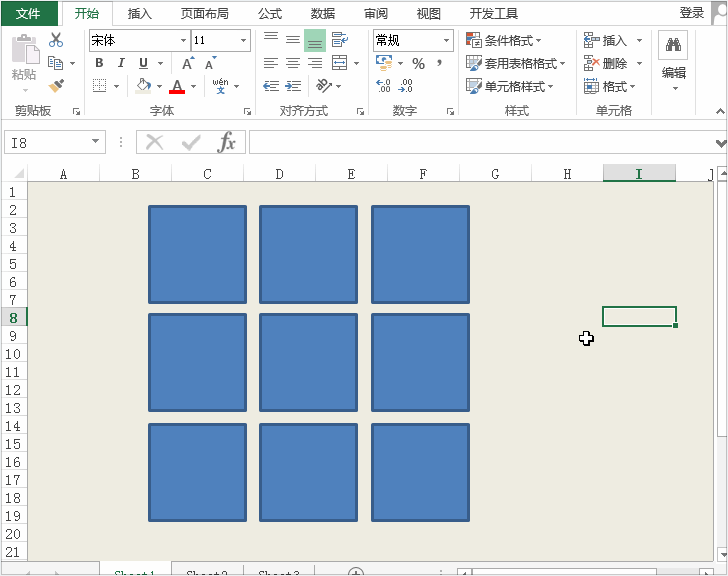The height and width of the screenshot is (576, 728).
Task: Open the 条件格式 conditional formatting dropdown
Action: click(504, 40)
